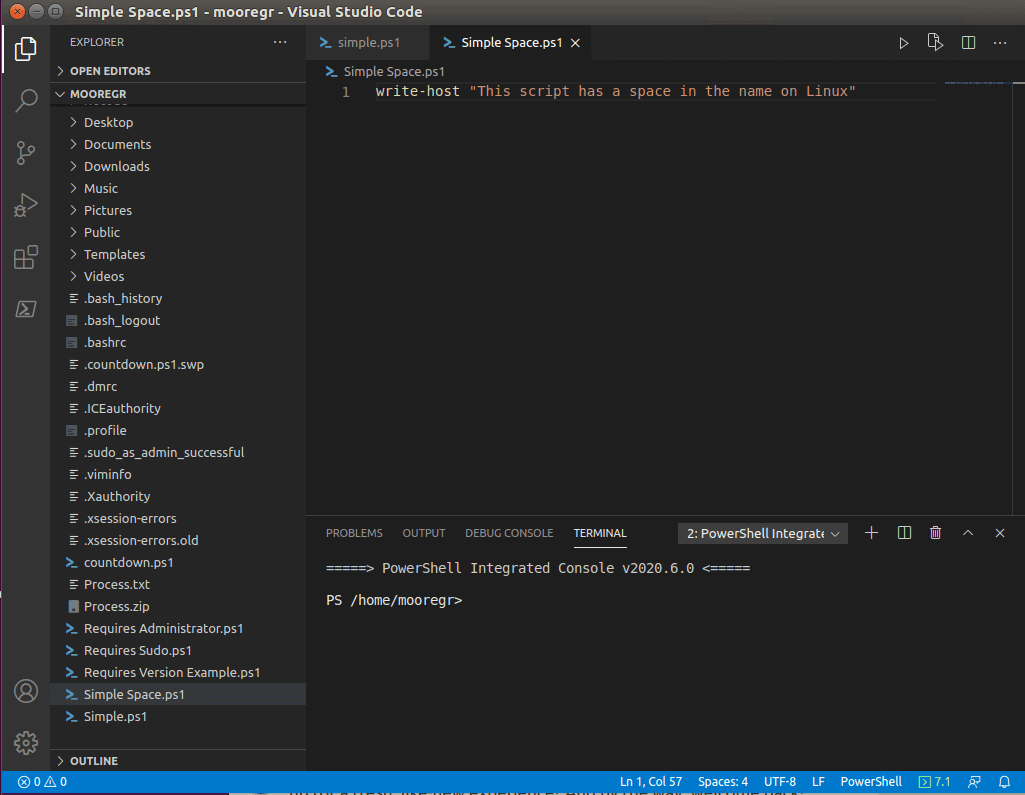The image size is (1025, 795).
Task: Switch to the Debug Console tab
Action: pyautogui.click(x=509, y=533)
